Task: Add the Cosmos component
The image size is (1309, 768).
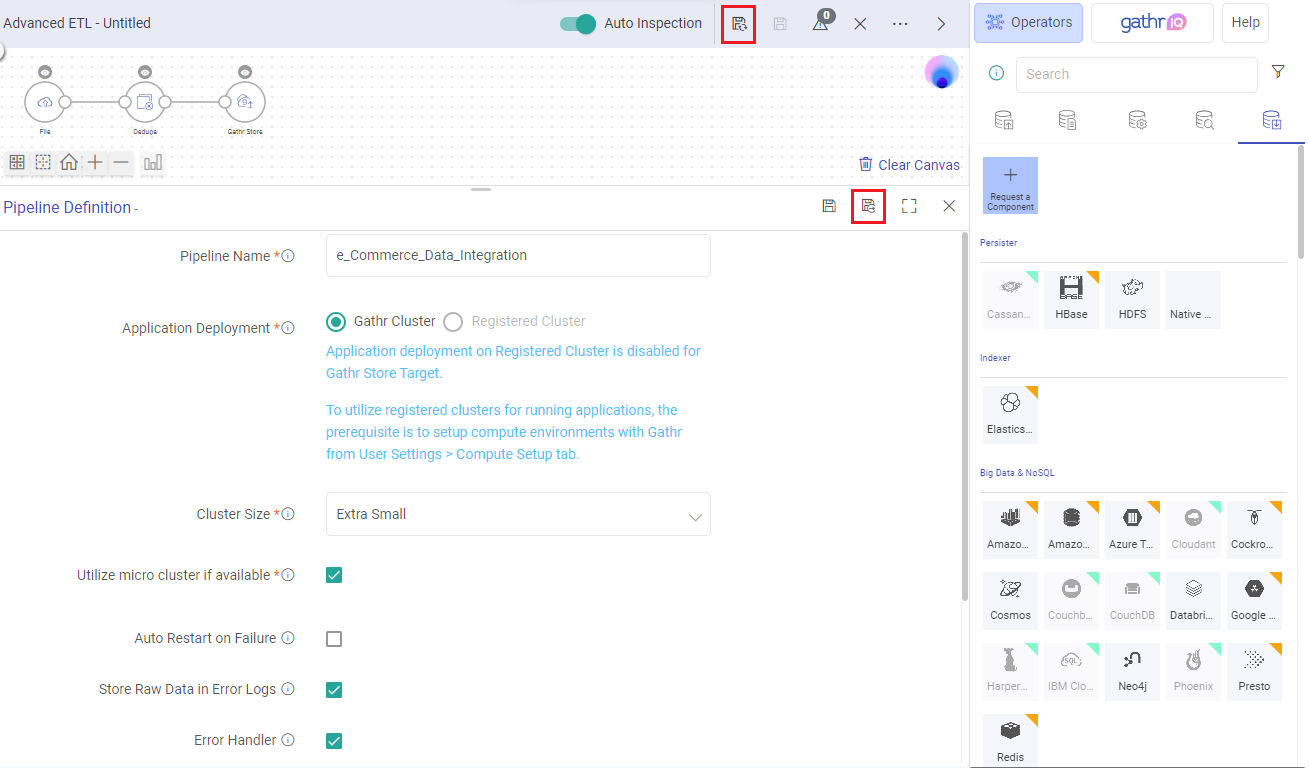Action: click(x=1010, y=600)
